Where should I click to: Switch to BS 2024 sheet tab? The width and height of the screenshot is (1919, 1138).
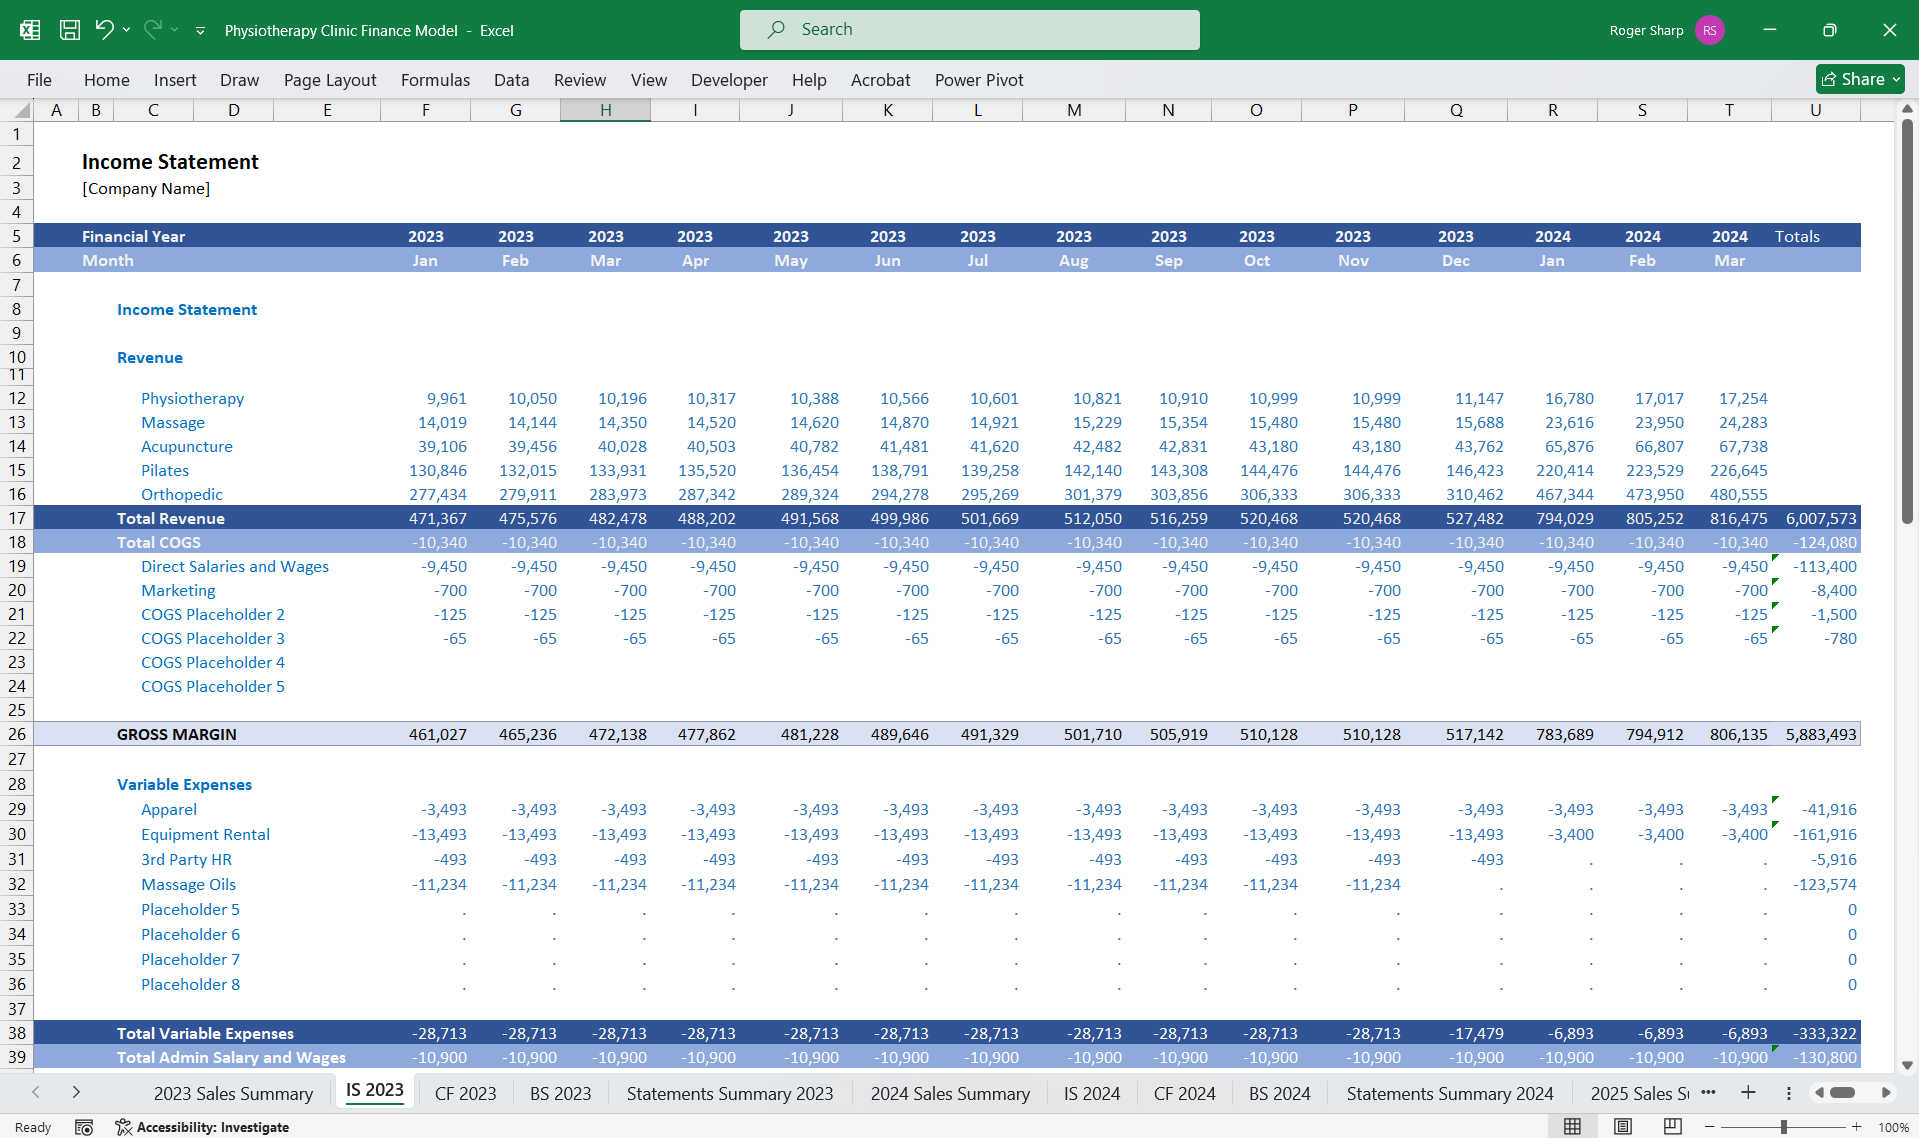[1280, 1094]
